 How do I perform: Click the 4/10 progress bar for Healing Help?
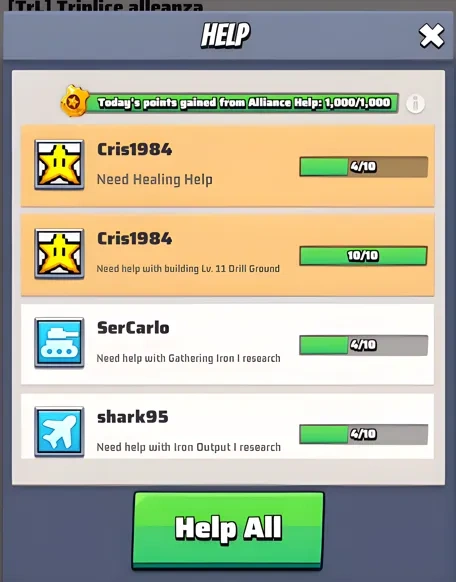364,167
